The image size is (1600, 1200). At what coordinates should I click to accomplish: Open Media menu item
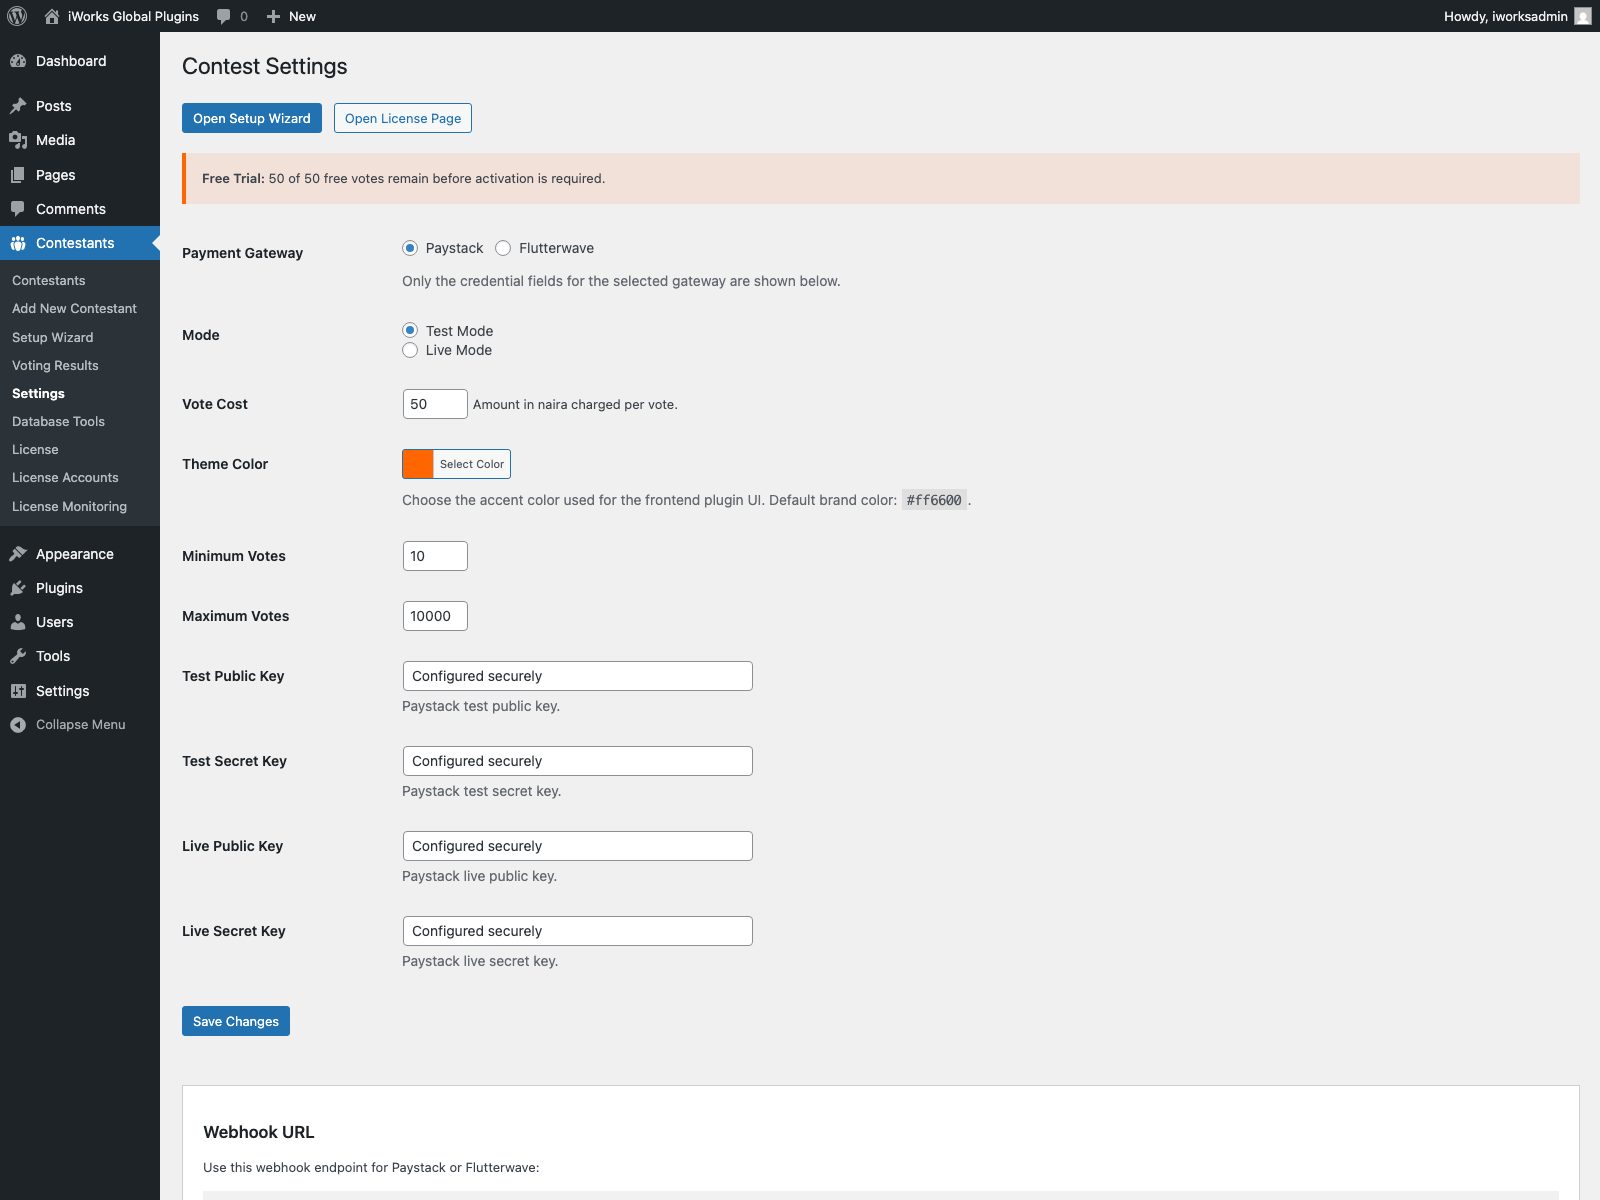coord(80,140)
